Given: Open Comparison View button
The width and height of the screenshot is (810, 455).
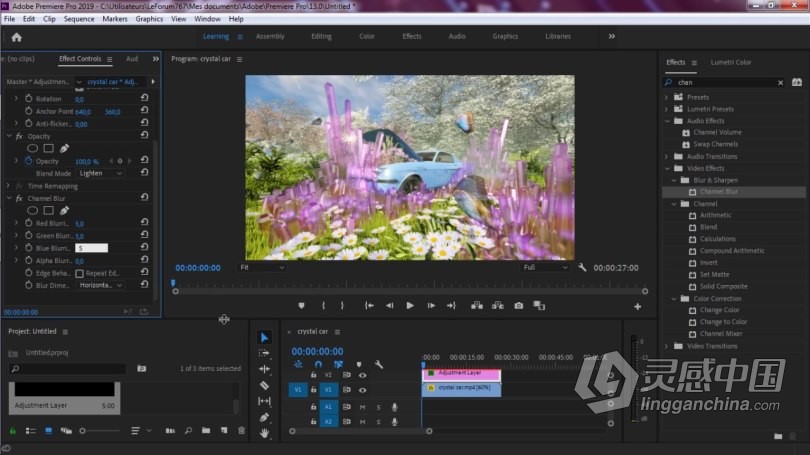Looking at the screenshot, I should coord(539,306).
